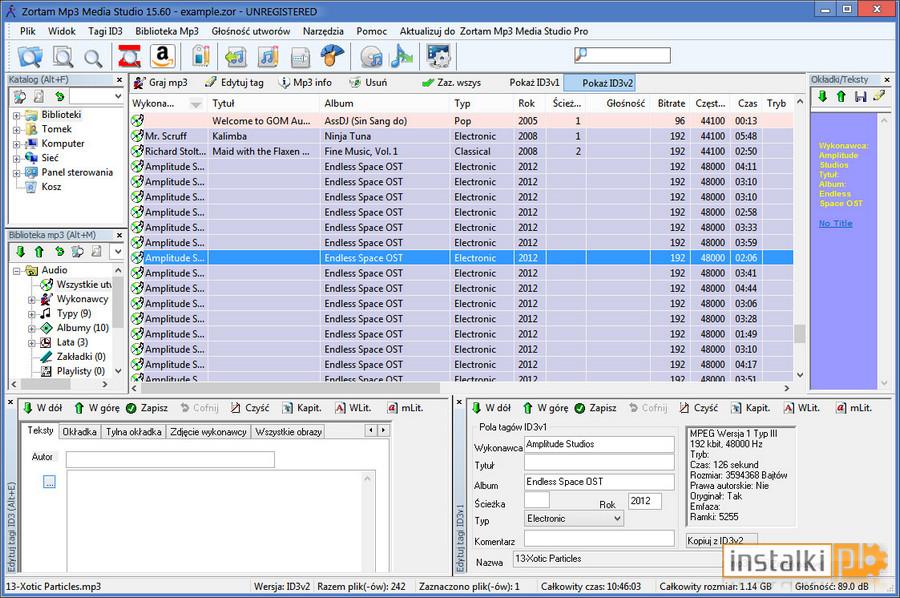Click green up arrow in Biblioteka mp3 panel
Screen dimensions: 900x598
tap(39, 251)
